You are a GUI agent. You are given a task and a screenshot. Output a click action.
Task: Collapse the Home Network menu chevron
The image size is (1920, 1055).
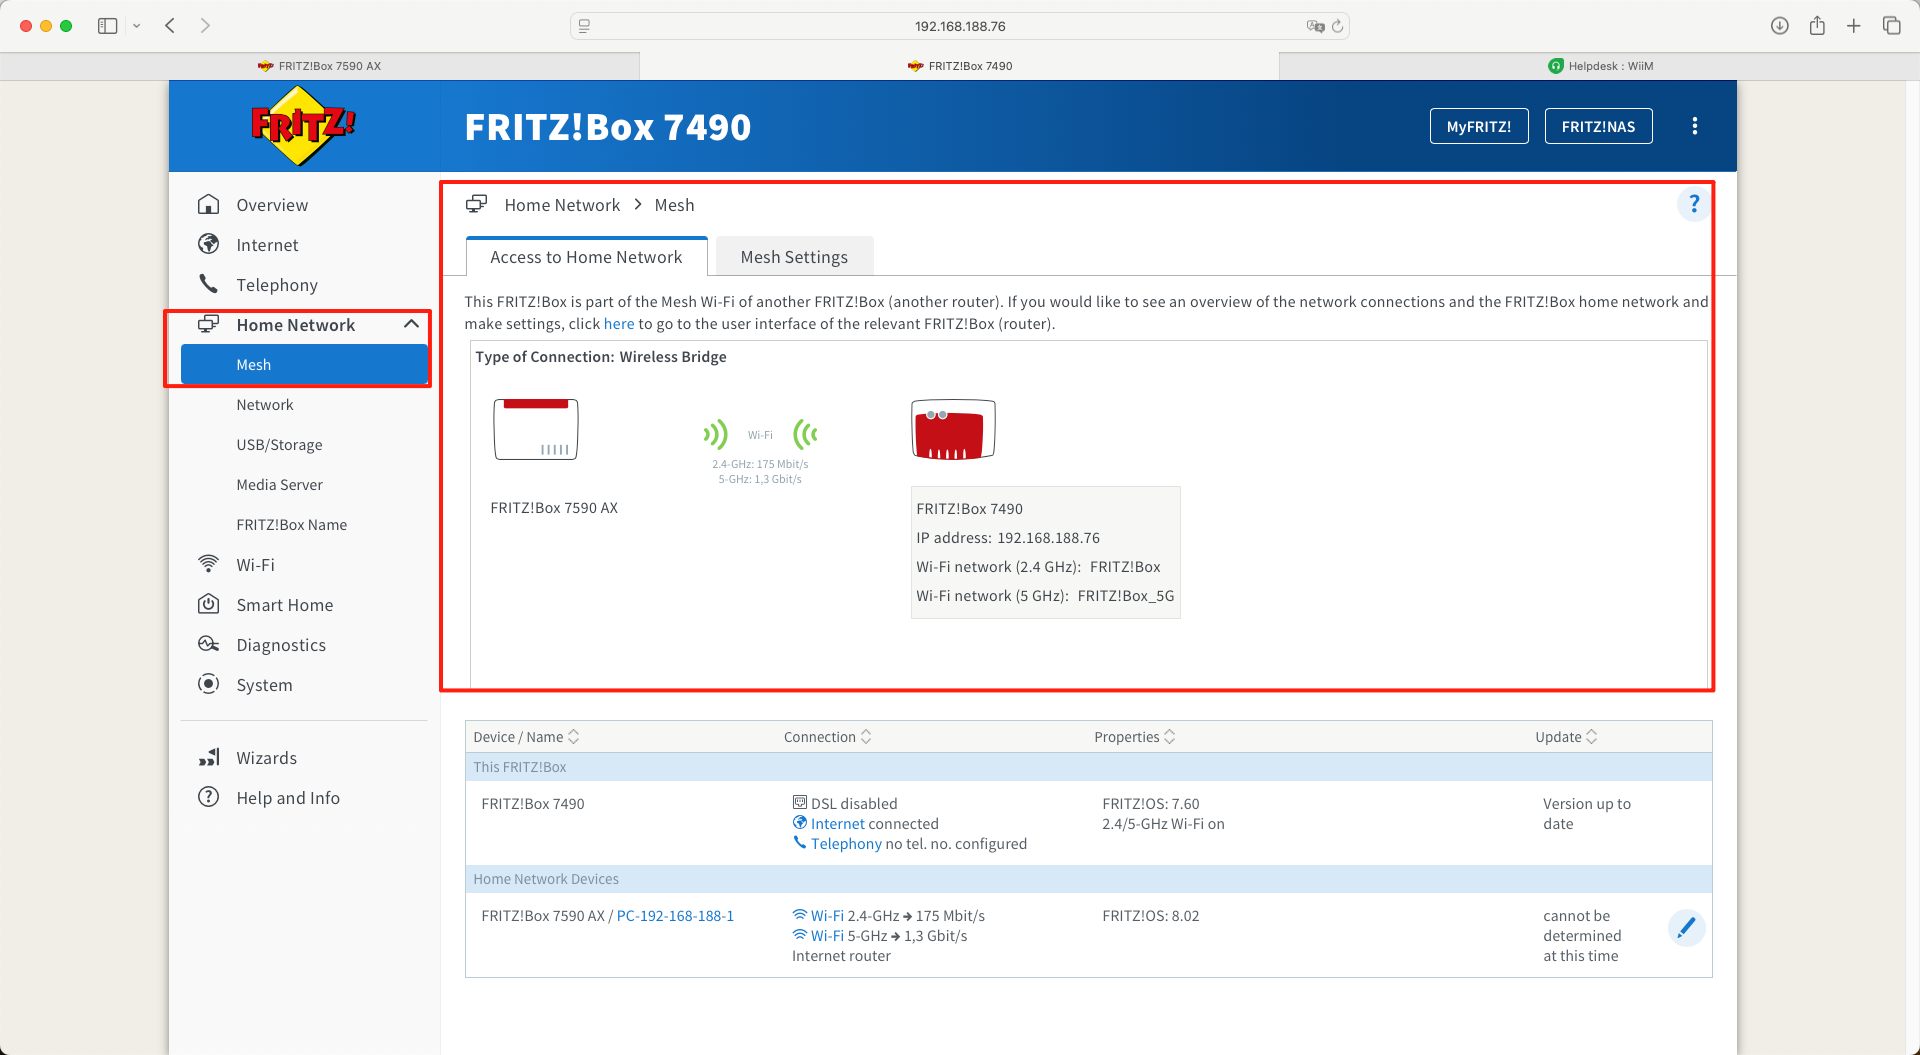[411, 324]
